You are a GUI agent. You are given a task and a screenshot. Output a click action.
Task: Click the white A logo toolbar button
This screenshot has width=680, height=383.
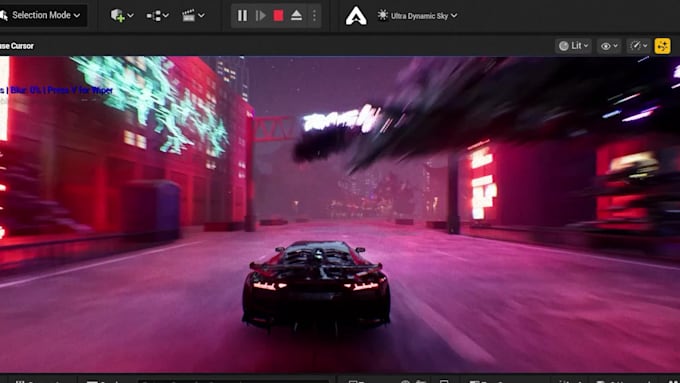point(356,16)
